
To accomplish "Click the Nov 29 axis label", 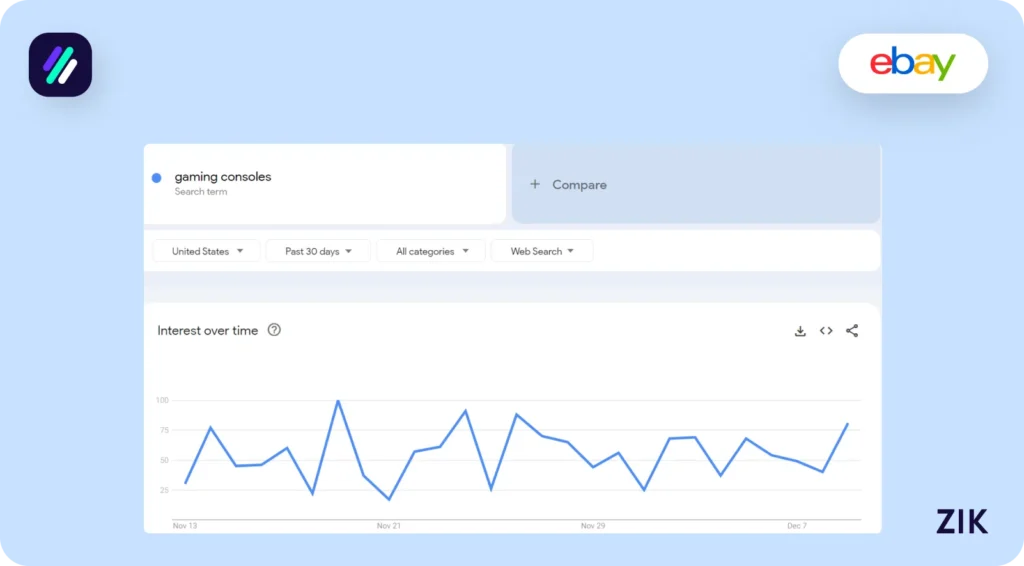I will click(593, 526).
